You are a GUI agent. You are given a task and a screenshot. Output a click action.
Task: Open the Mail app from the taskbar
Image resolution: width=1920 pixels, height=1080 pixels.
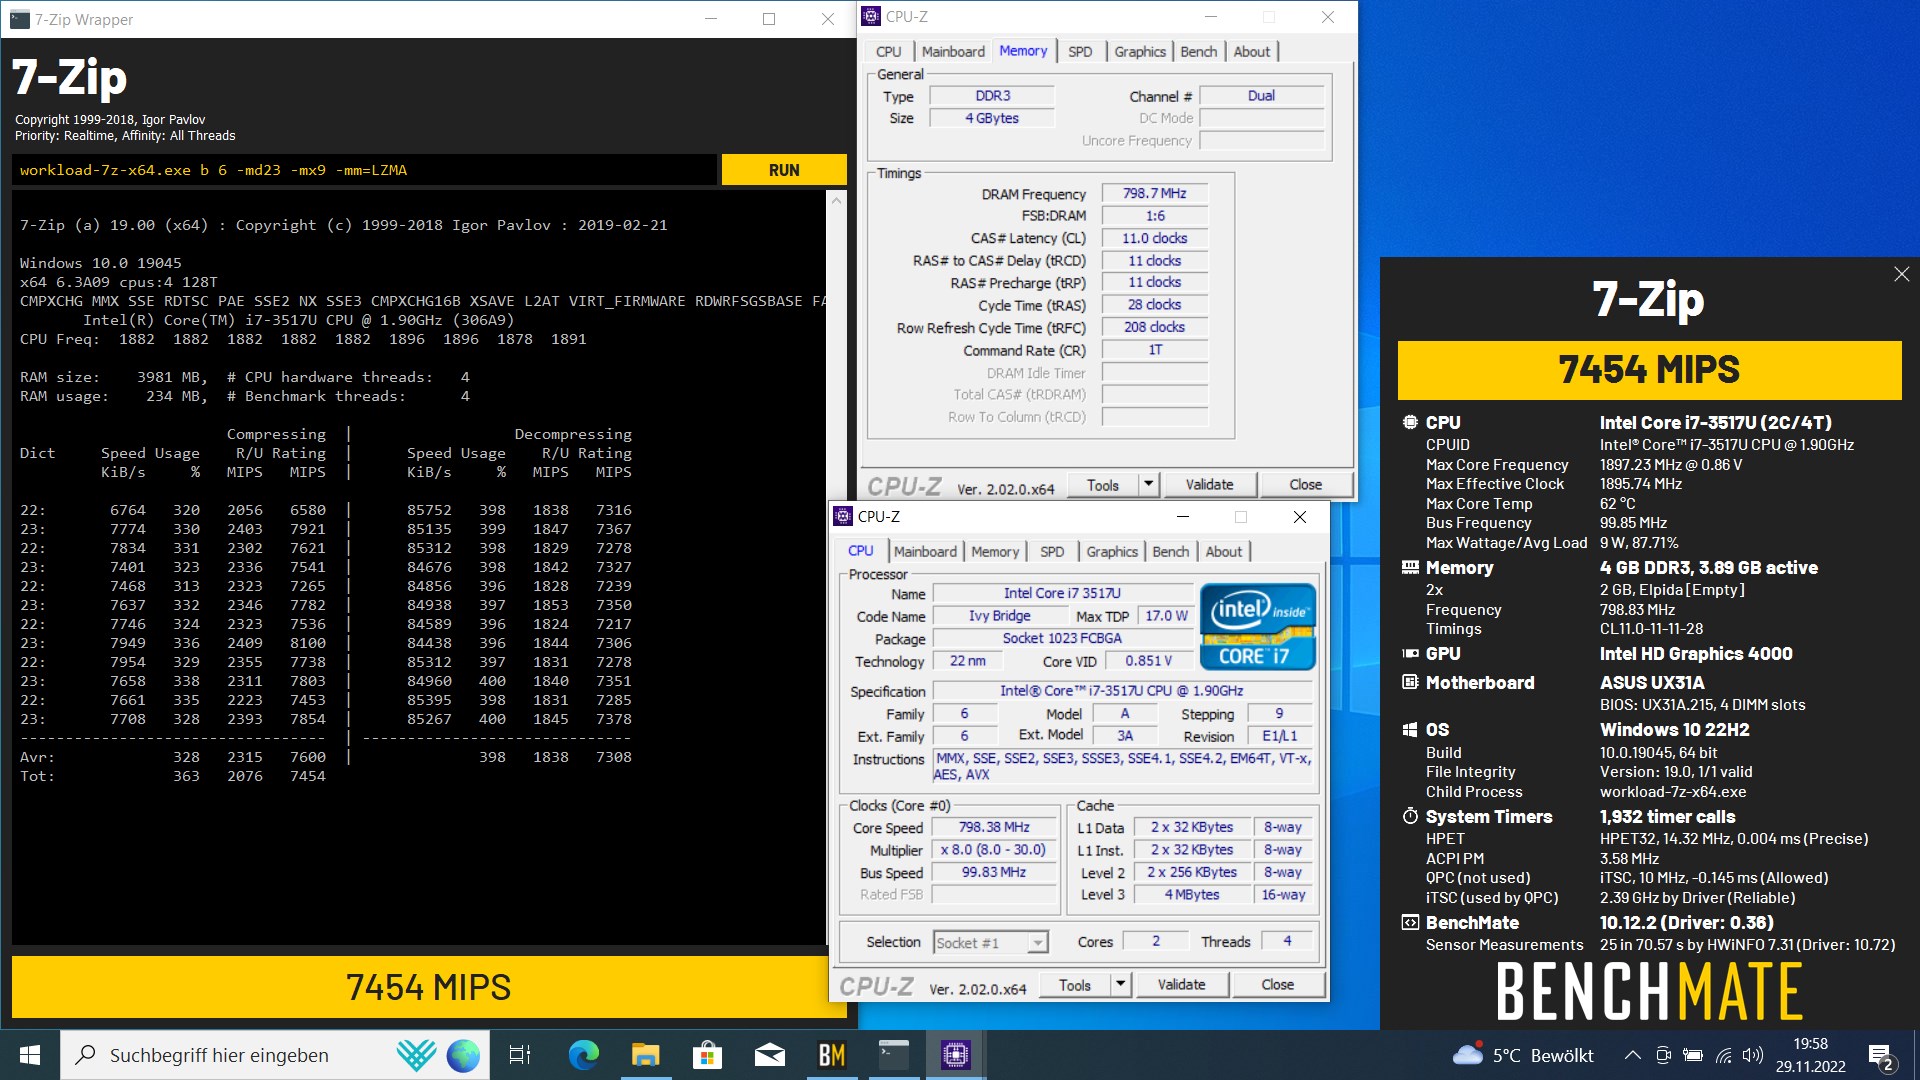[x=769, y=1055]
